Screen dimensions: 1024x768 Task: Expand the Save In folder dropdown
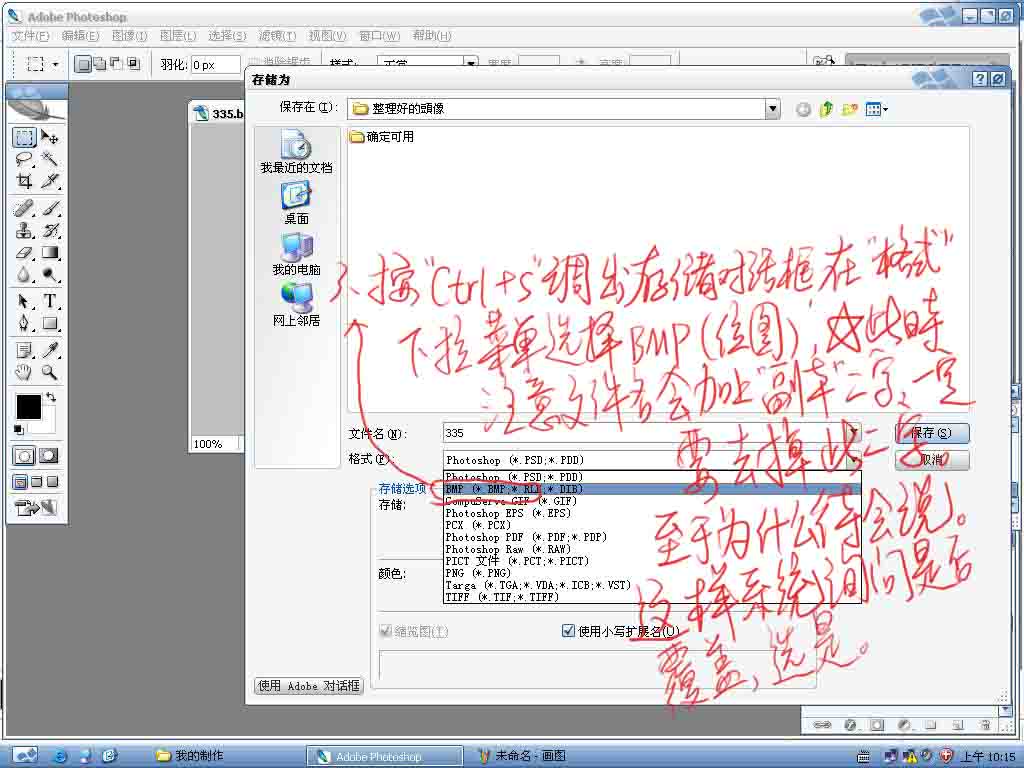point(771,109)
